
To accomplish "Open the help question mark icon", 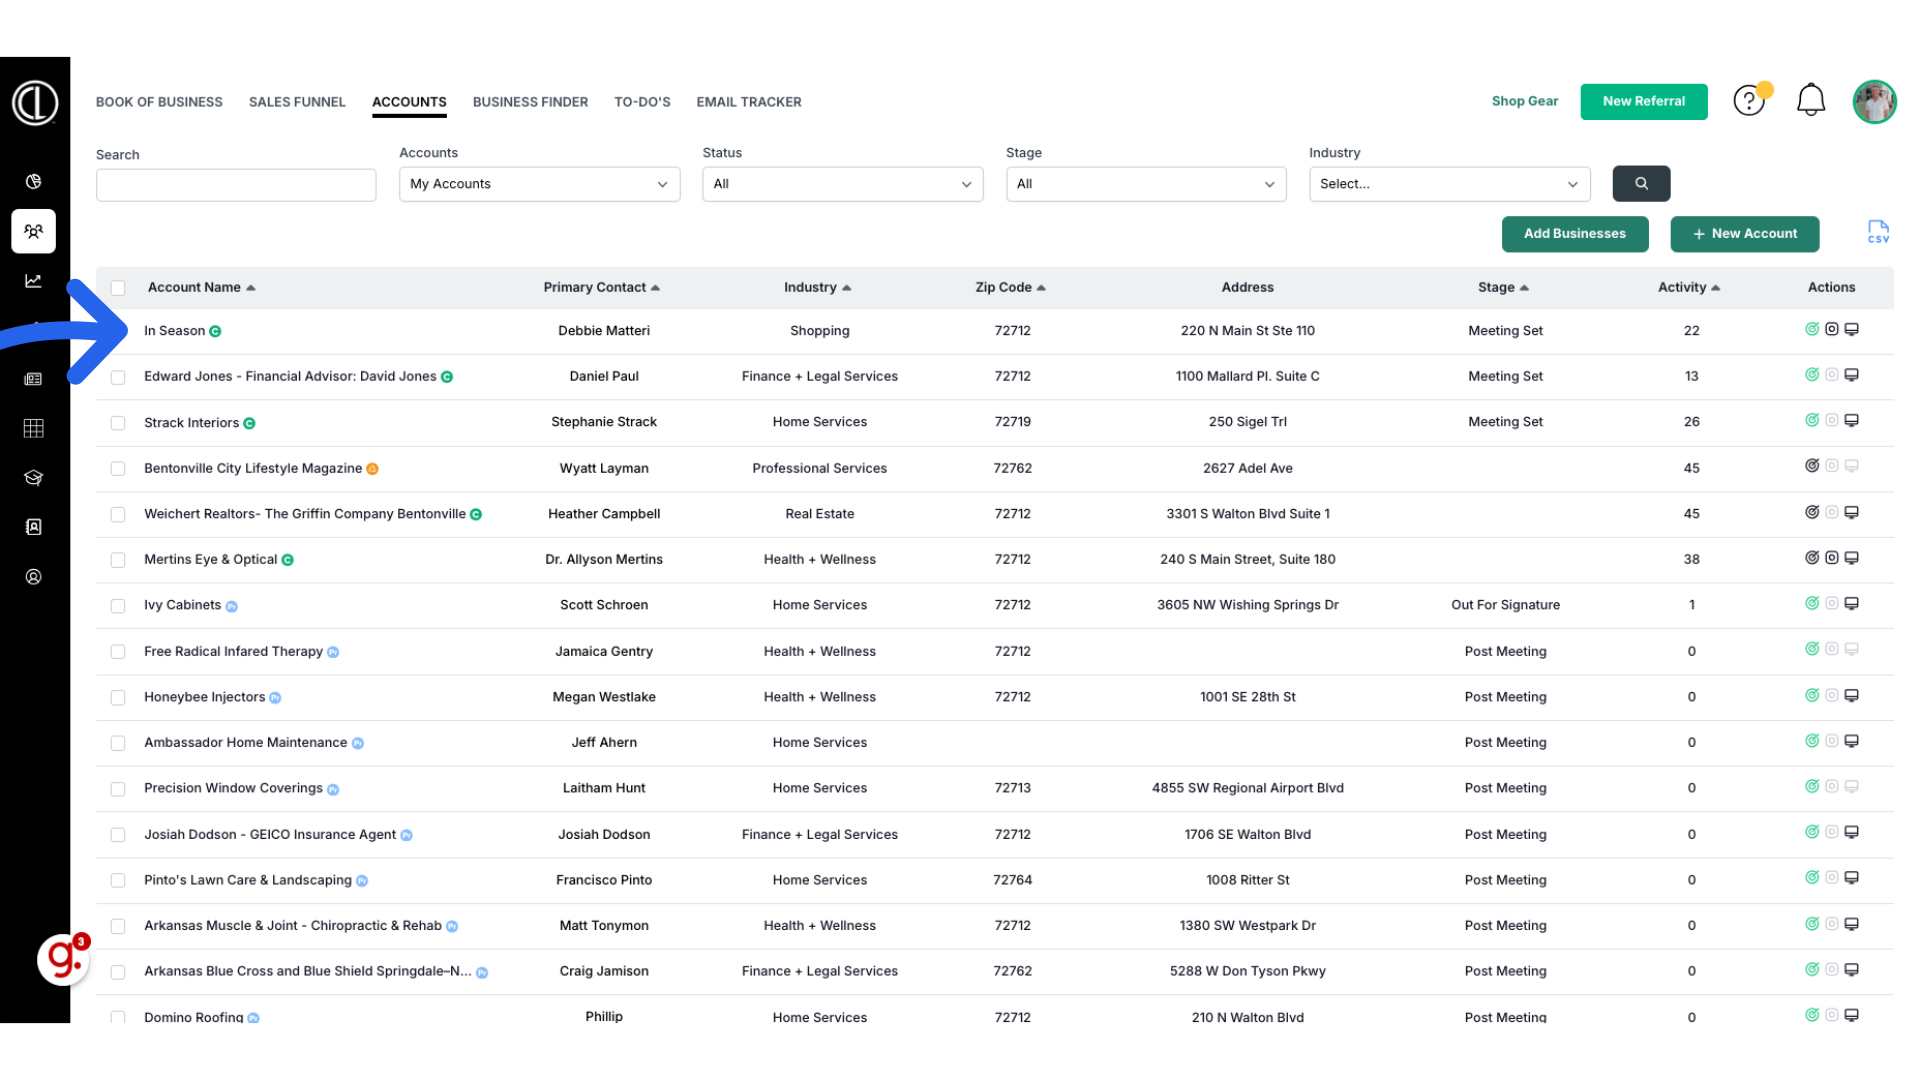I will [1749, 101].
